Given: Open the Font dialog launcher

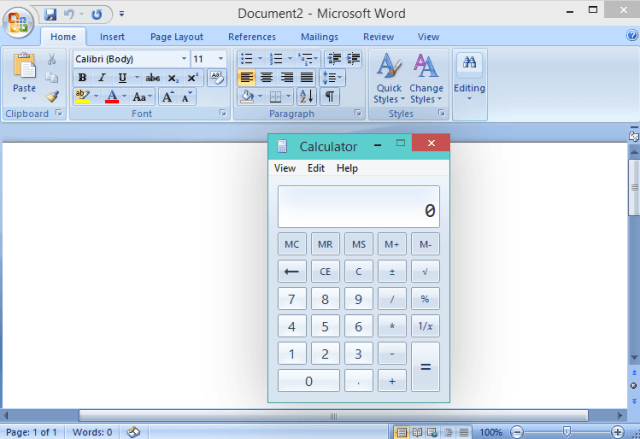Looking at the screenshot, I should [x=223, y=113].
